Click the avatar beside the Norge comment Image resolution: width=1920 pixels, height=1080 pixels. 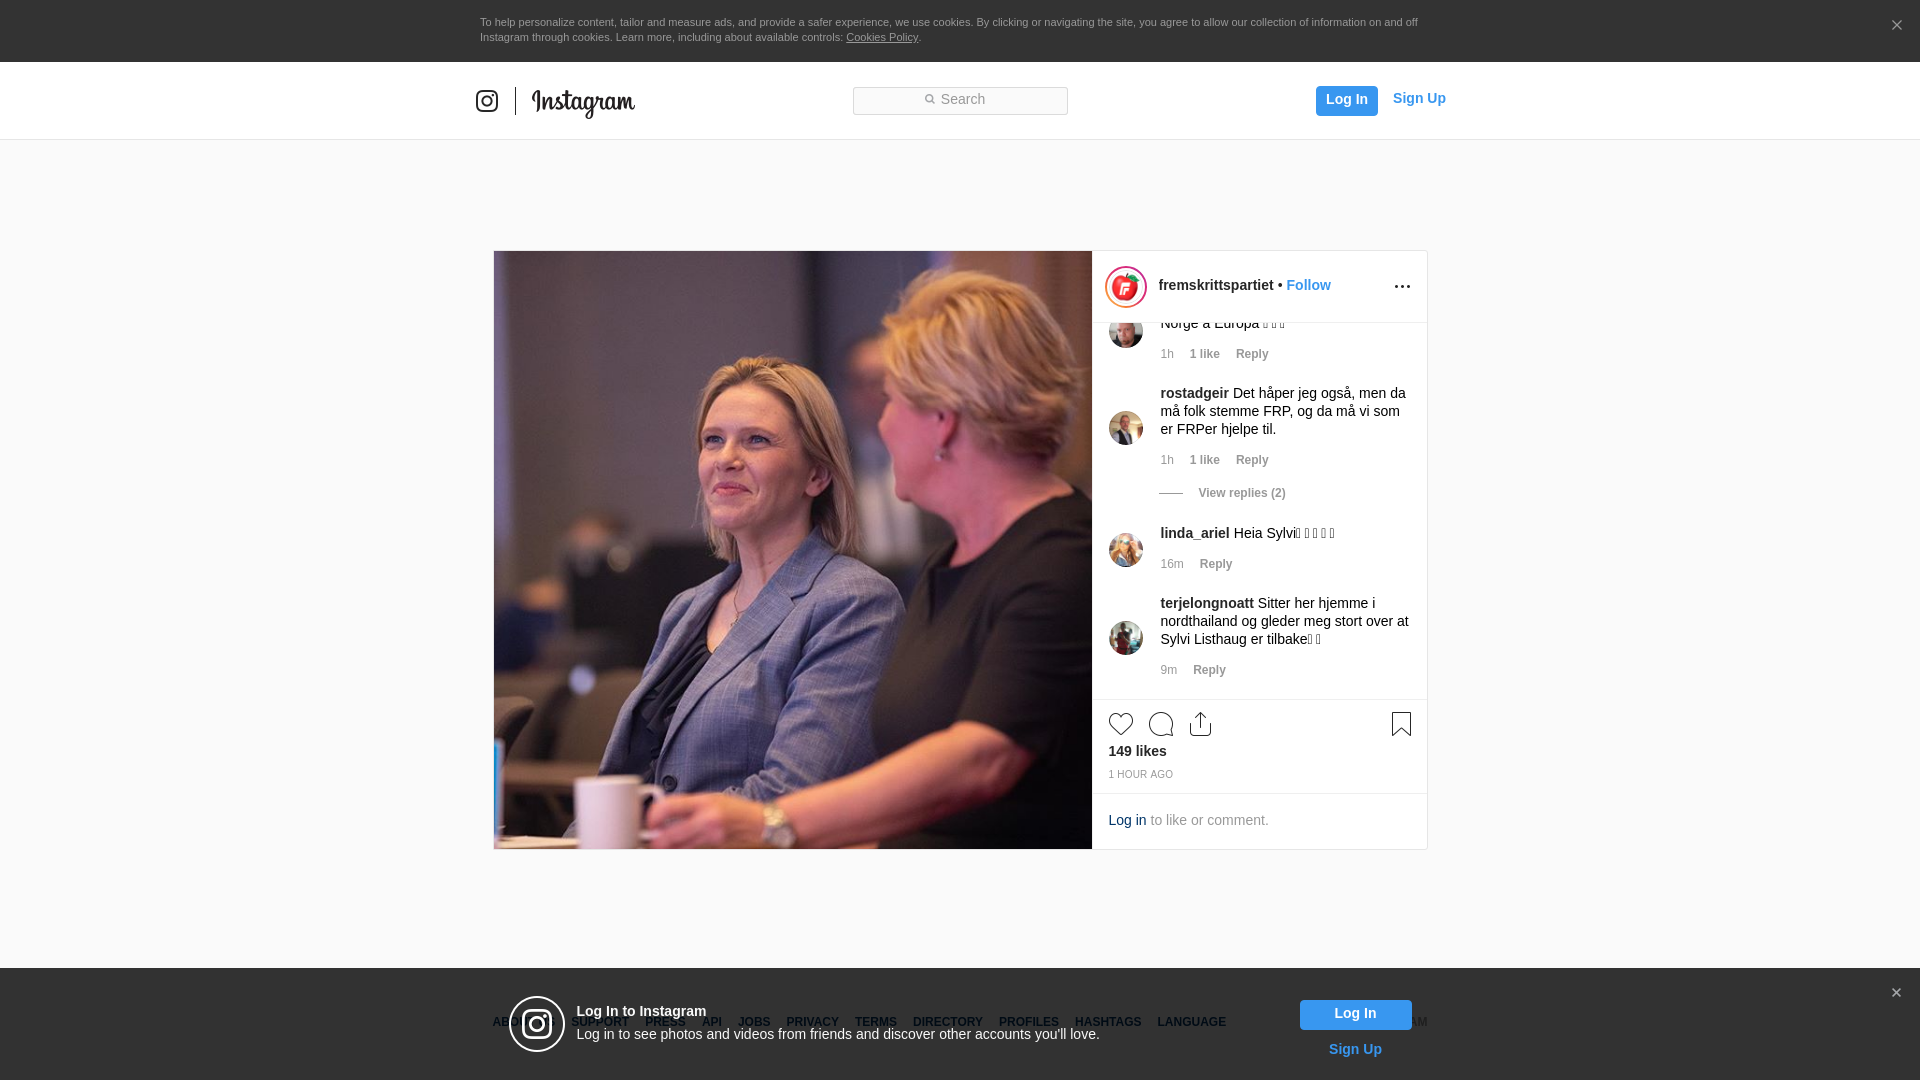pyautogui.click(x=1126, y=335)
